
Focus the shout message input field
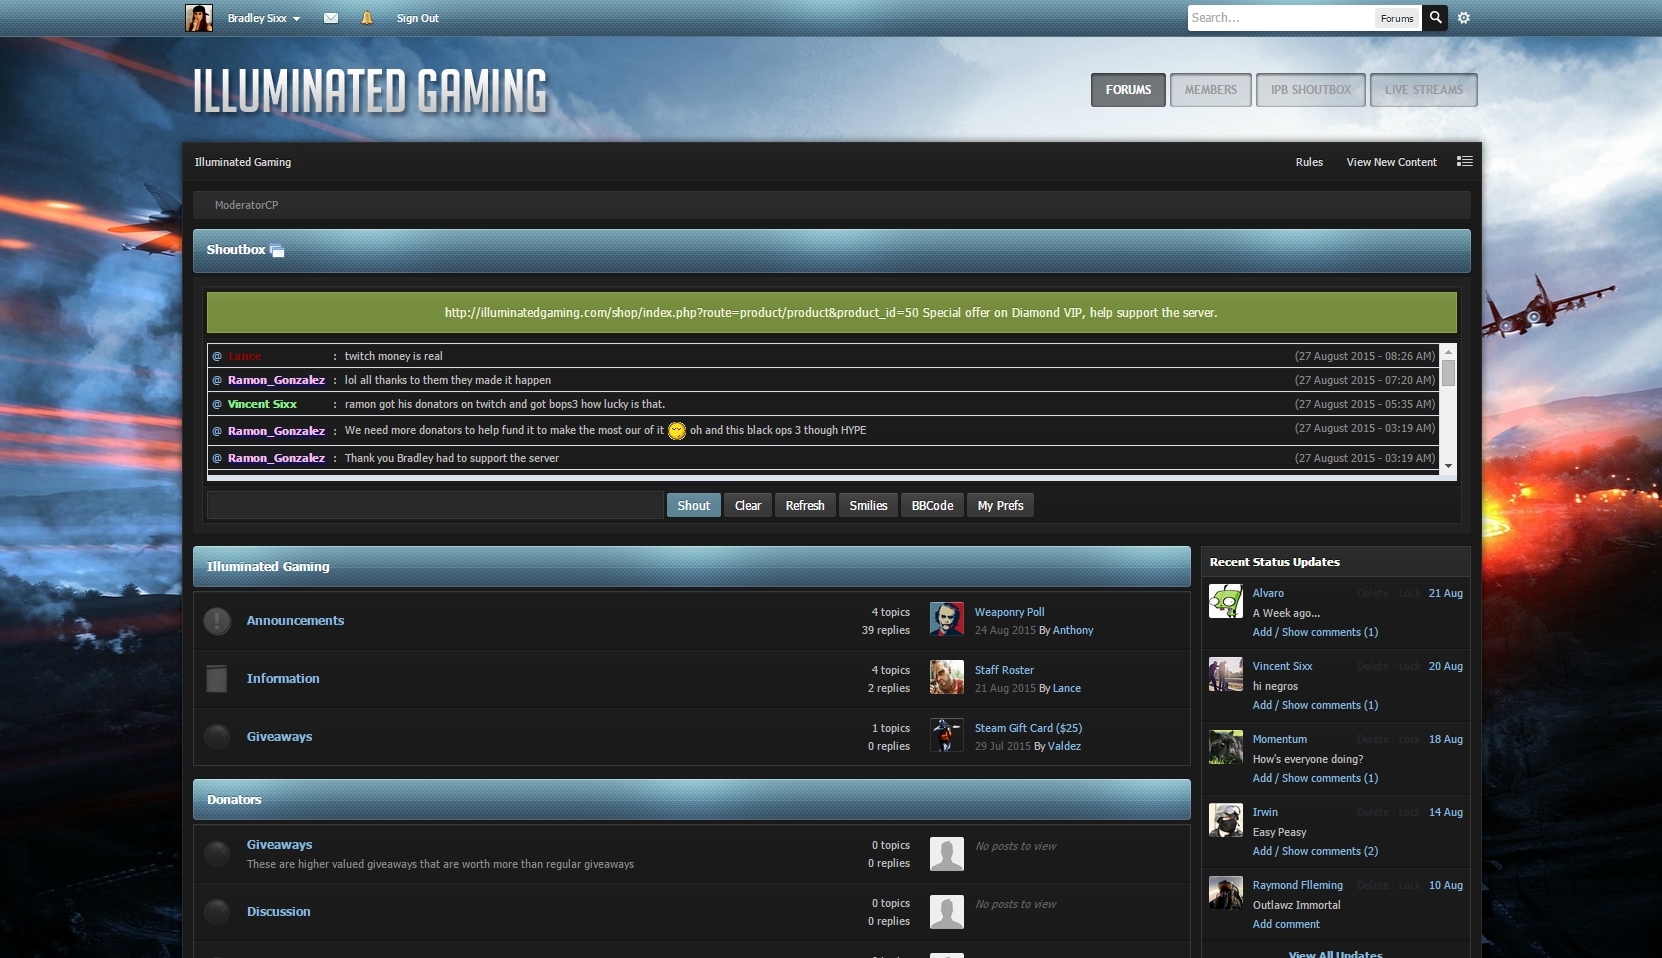pos(435,505)
